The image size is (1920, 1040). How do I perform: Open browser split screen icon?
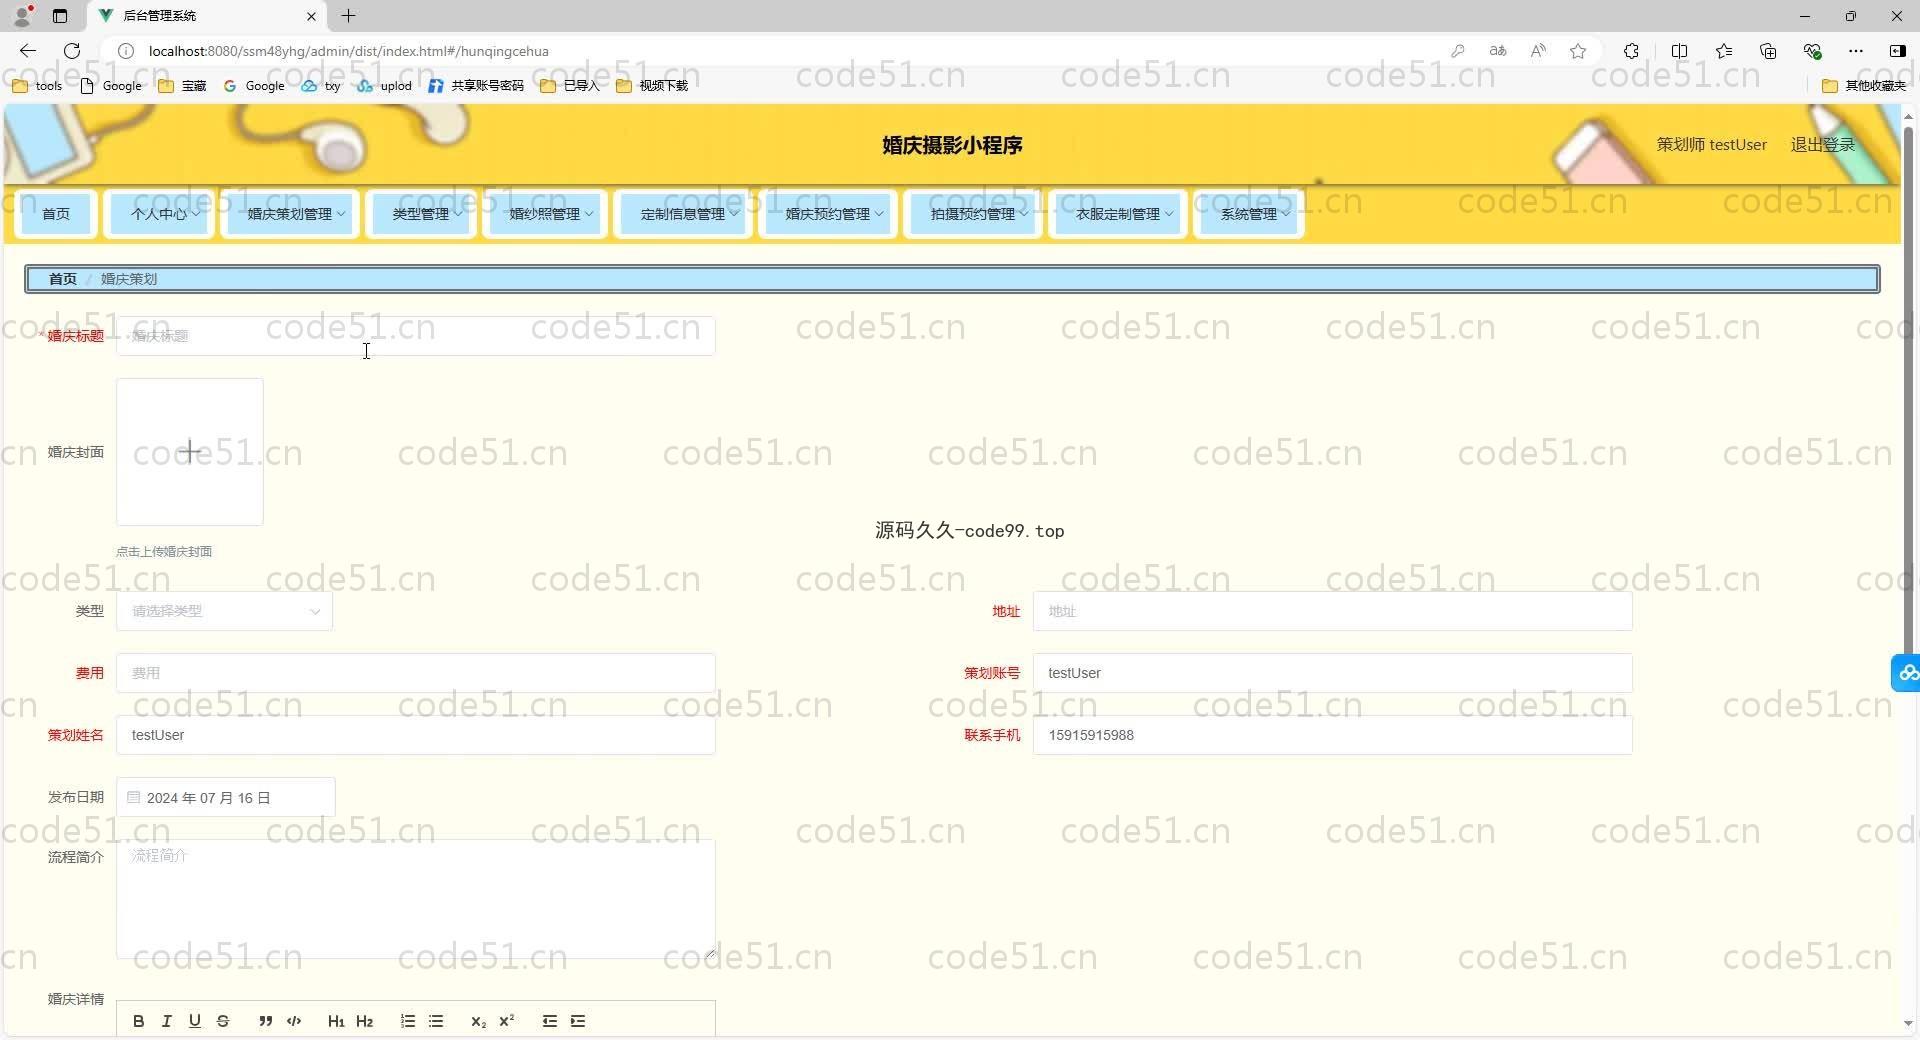coord(1679,51)
